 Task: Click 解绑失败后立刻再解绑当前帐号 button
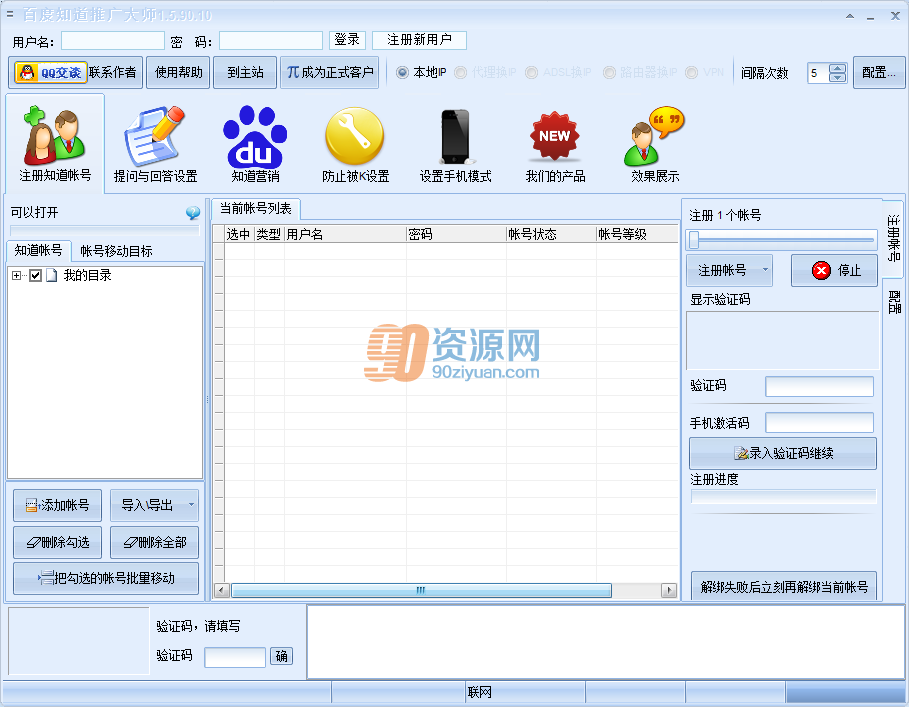click(x=784, y=586)
